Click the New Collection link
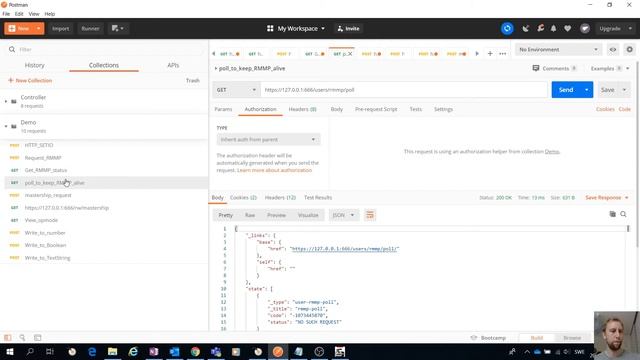Viewport: 640px width, 360px height. tap(30, 80)
